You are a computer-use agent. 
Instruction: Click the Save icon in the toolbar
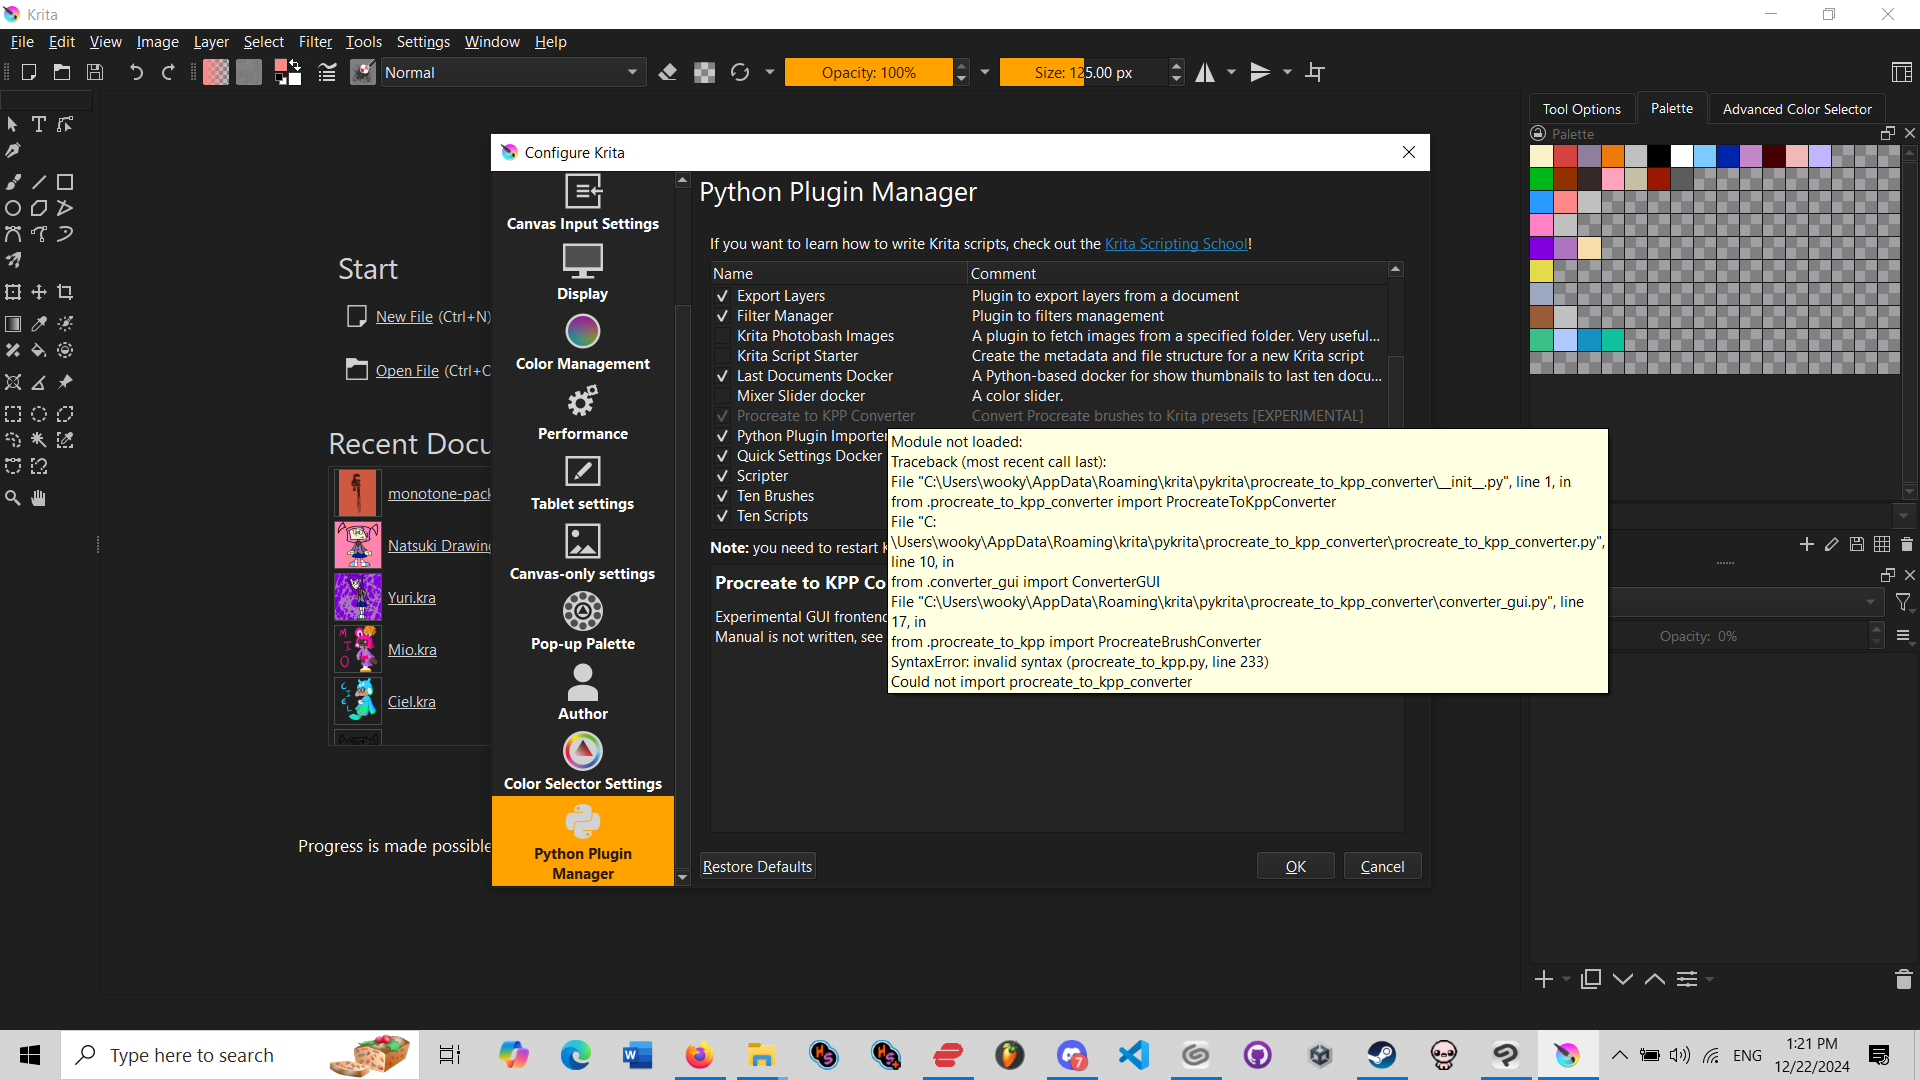(95, 72)
